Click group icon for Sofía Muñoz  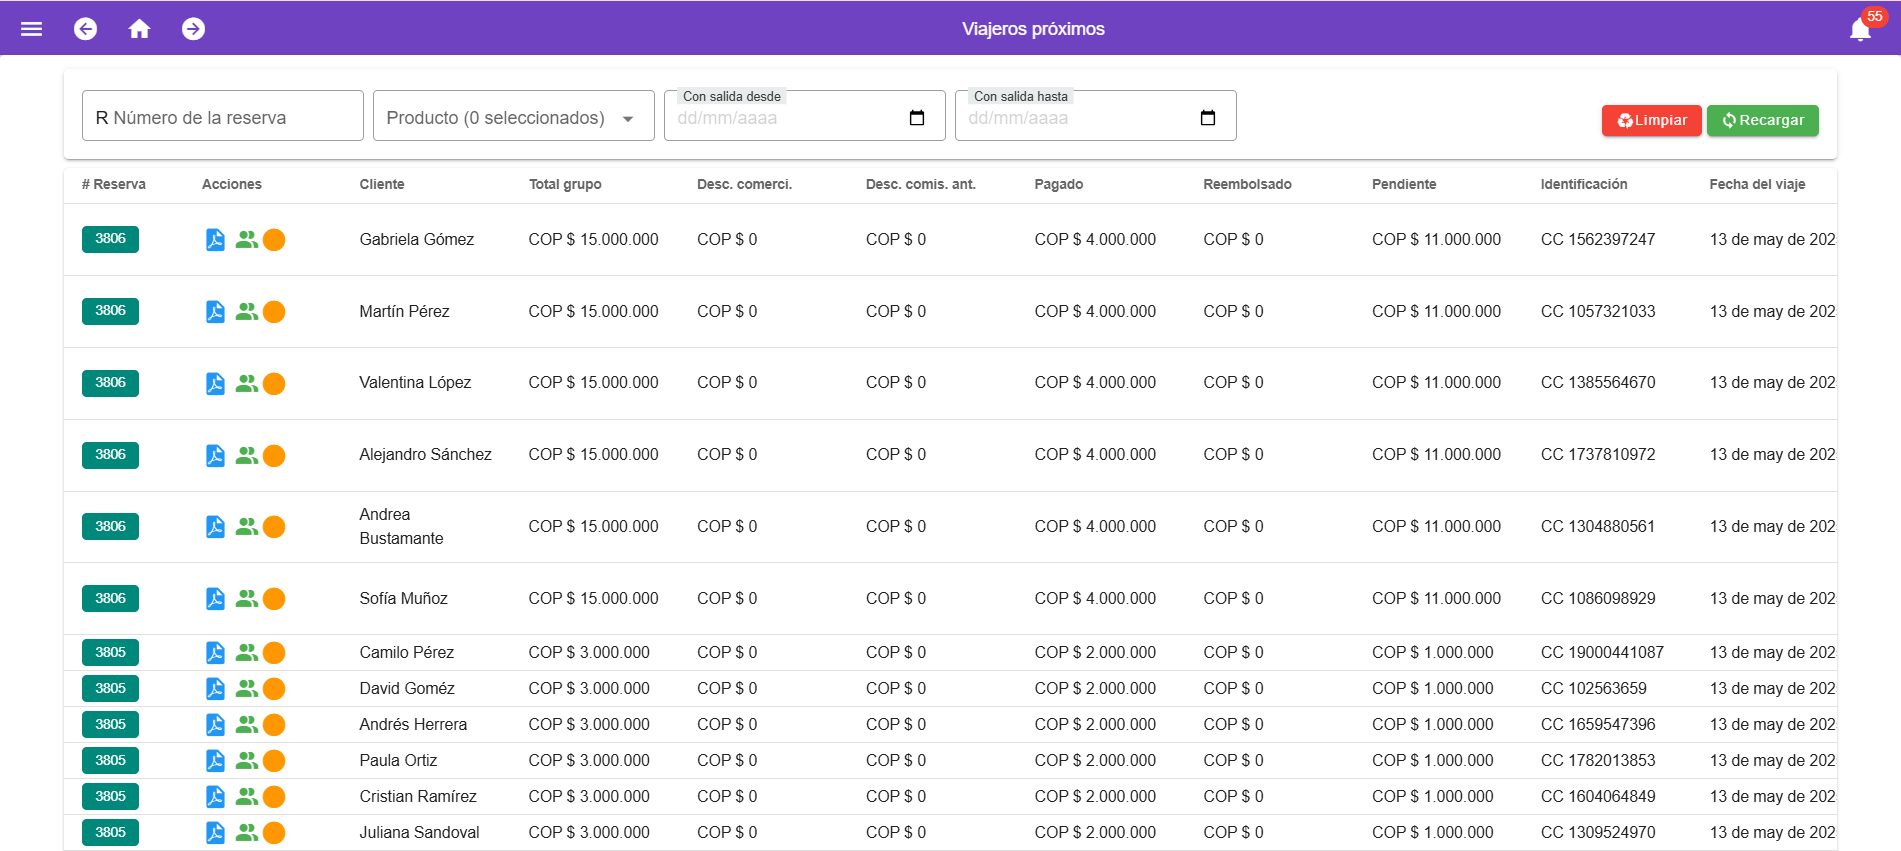click(x=246, y=599)
